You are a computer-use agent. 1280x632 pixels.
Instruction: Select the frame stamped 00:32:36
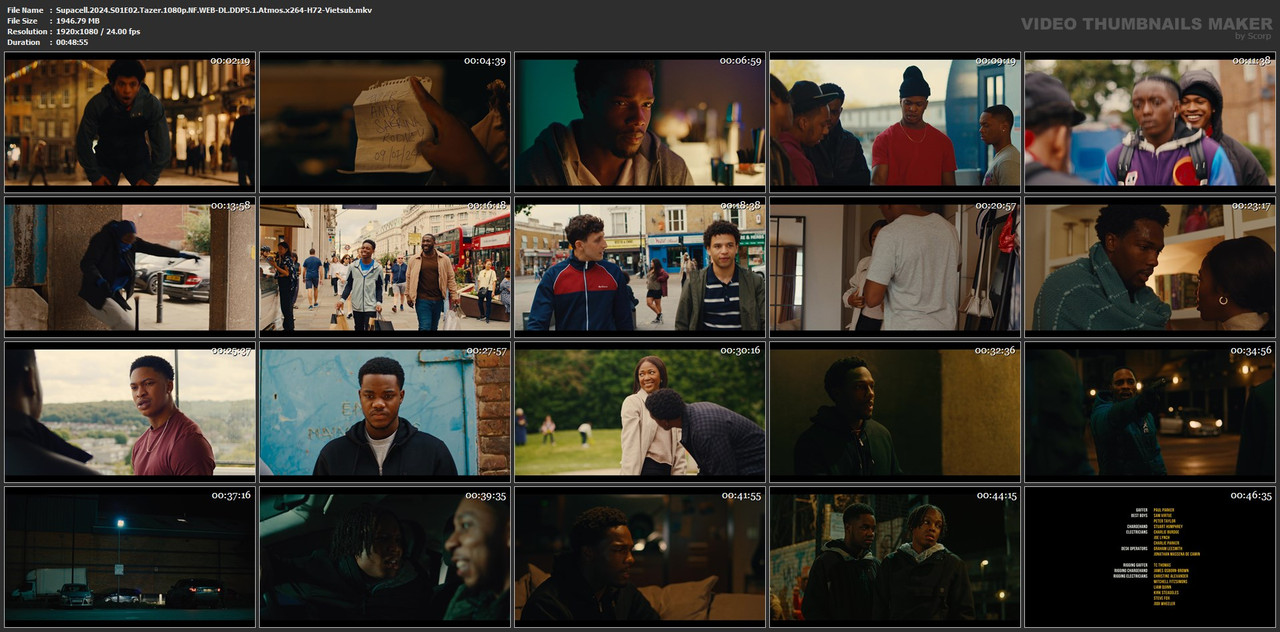pos(895,412)
